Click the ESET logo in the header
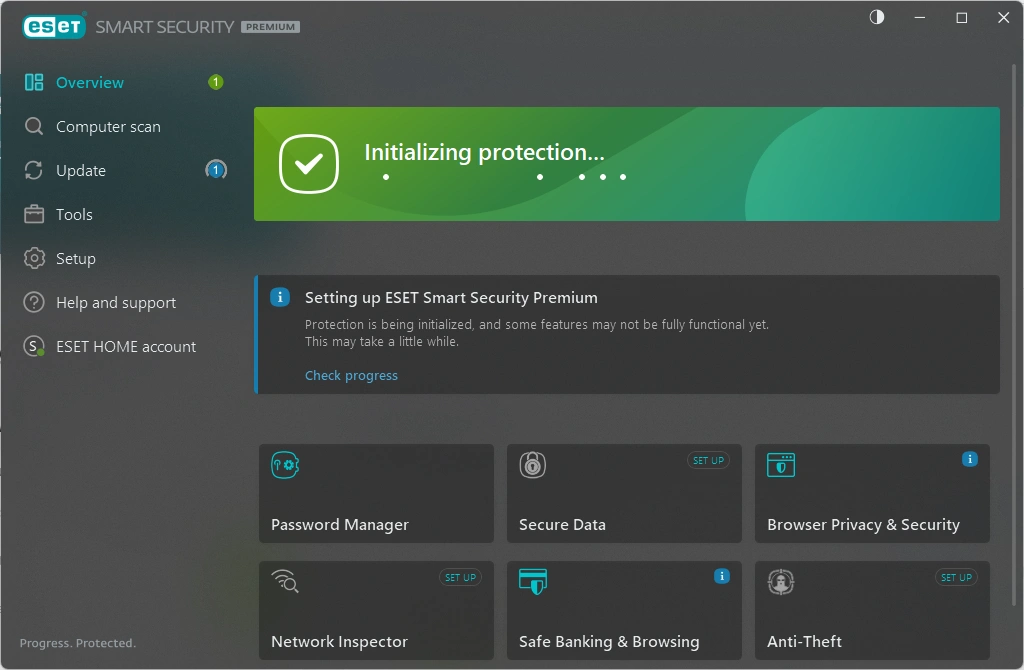The height and width of the screenshot is (670, 1024). pos(54,26)
